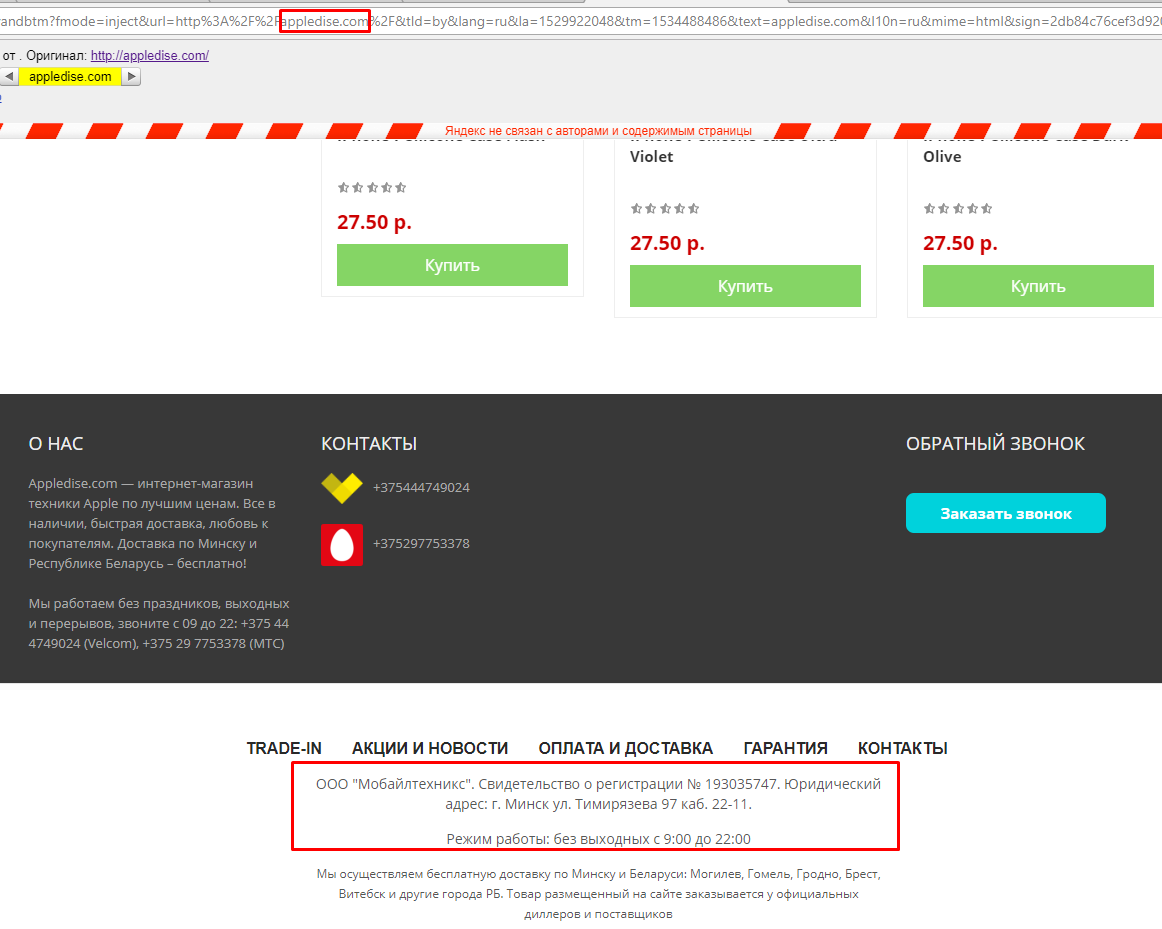
Task: Open ОПЛАТА И ДОСТАВКА footer menu item
Action: click(625, 748)
